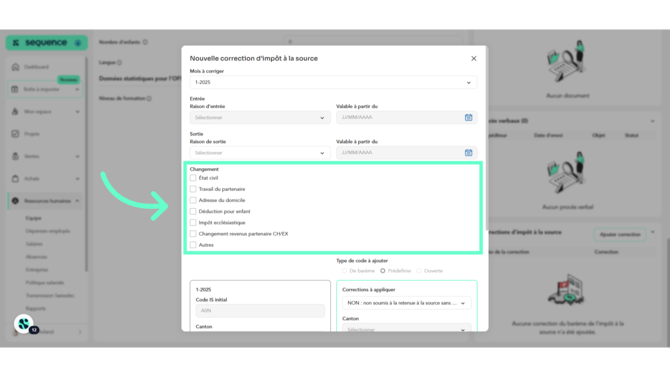The image size is (670, 377).
Task: Click info icon next to Nombre d'enfants
Action: point(145,42)
